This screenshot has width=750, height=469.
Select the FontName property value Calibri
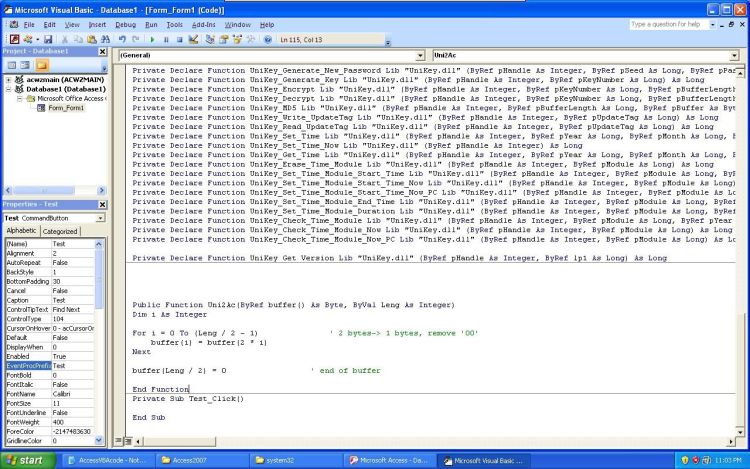[x=73, y=394]
